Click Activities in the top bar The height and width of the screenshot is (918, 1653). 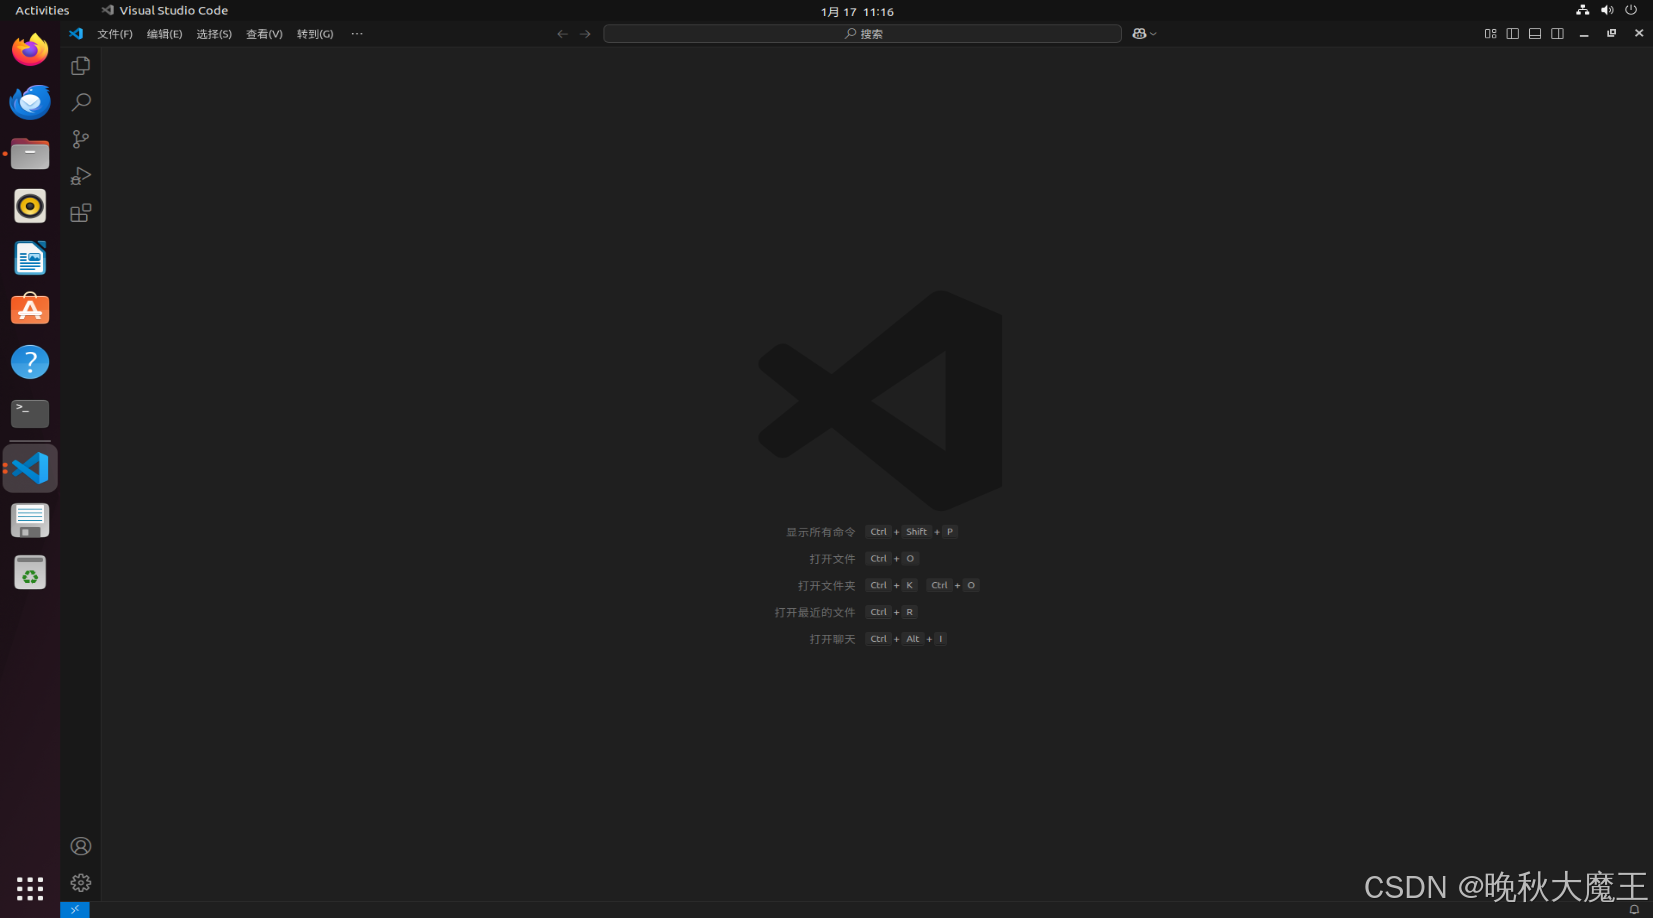pyautogui.click(x=42, y=11)
